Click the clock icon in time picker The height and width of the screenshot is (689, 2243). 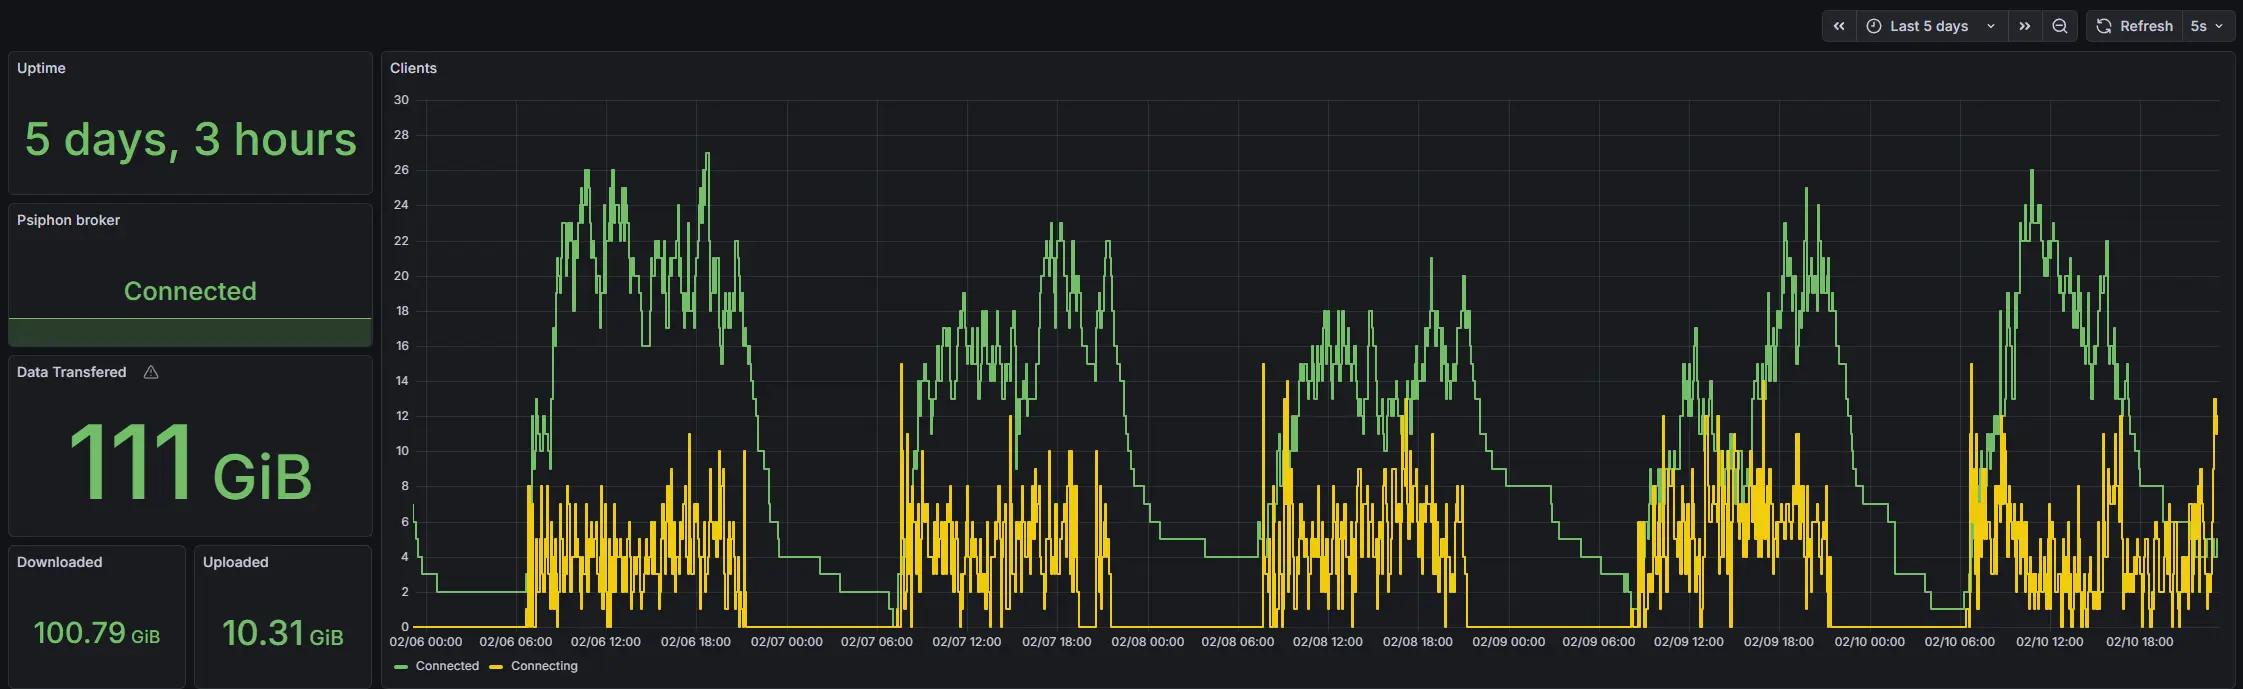tap(1874, 26)
